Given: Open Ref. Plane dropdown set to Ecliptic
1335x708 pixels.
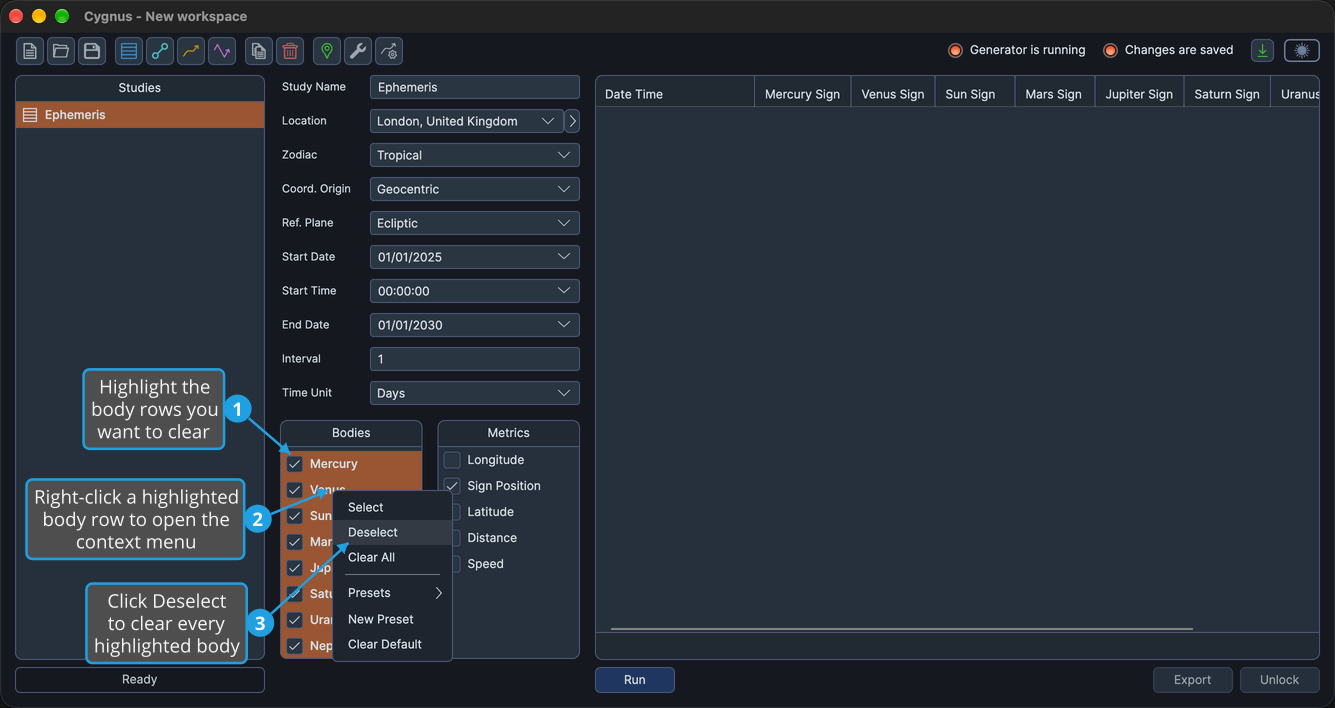Looking at the screenshot, I should click(x=475, y=223).
